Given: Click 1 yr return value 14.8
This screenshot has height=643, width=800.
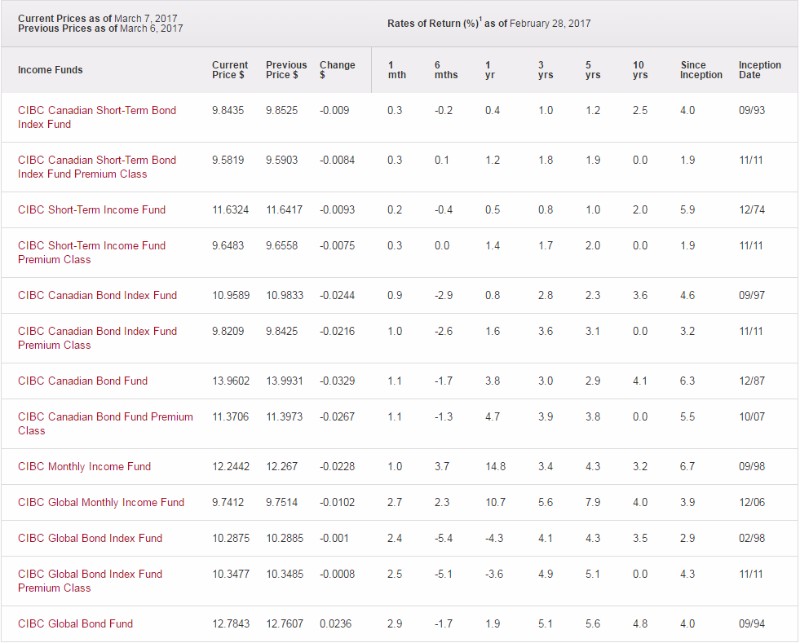Looking at the screenshot, I should (x=495, y=466).
